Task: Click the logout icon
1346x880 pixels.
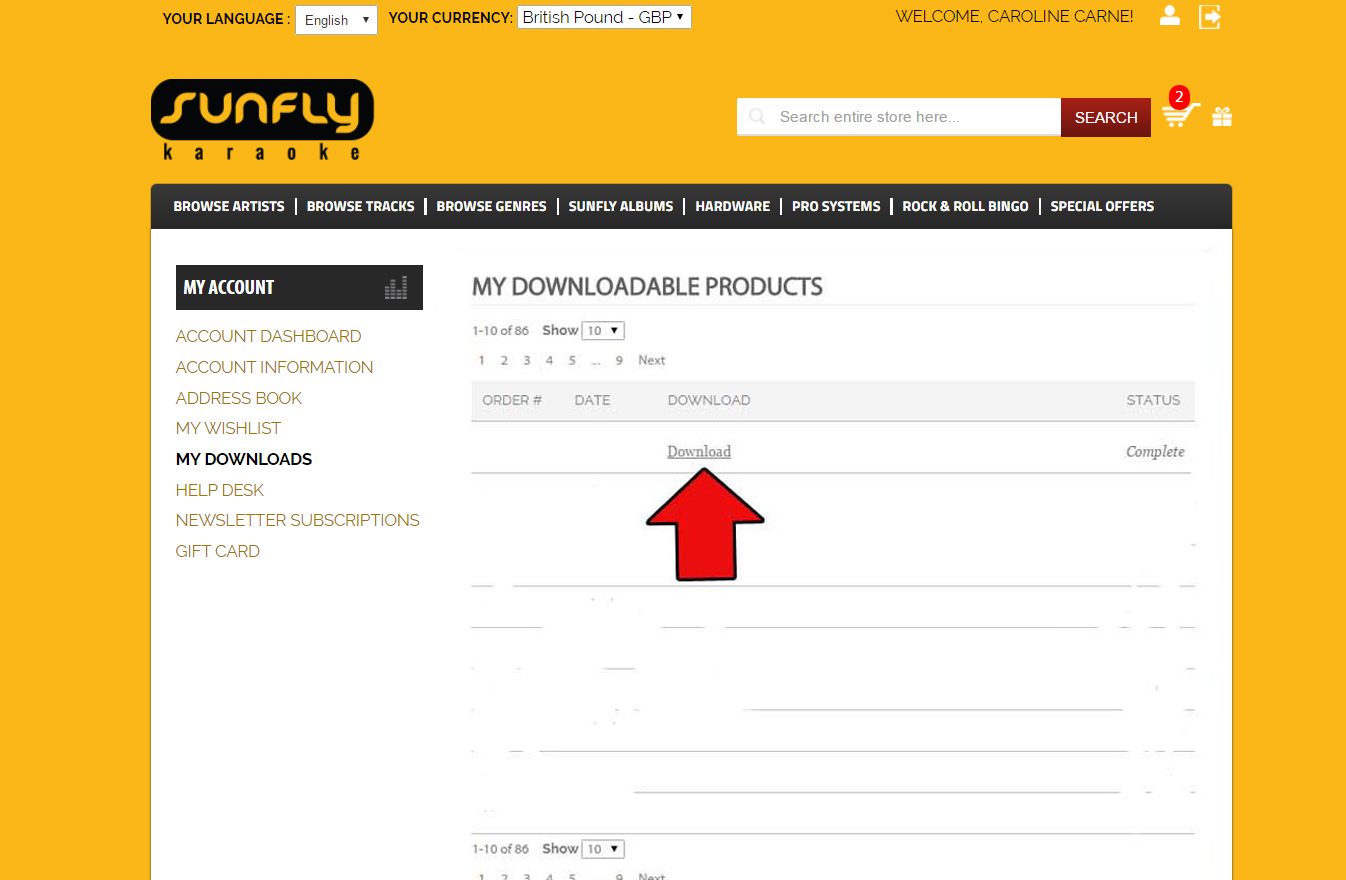Action: 1210,16
